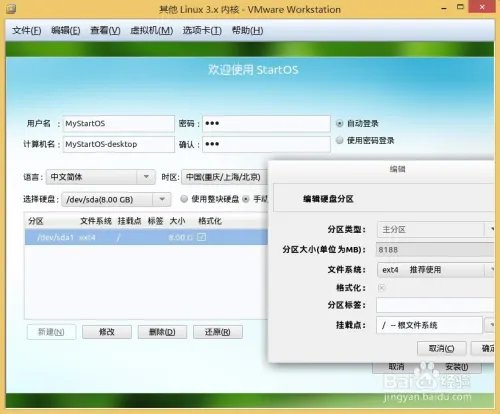This screenshot has height=414, width=500.
Task: Open the 帮助(H) menu
Action: [247, 31]
